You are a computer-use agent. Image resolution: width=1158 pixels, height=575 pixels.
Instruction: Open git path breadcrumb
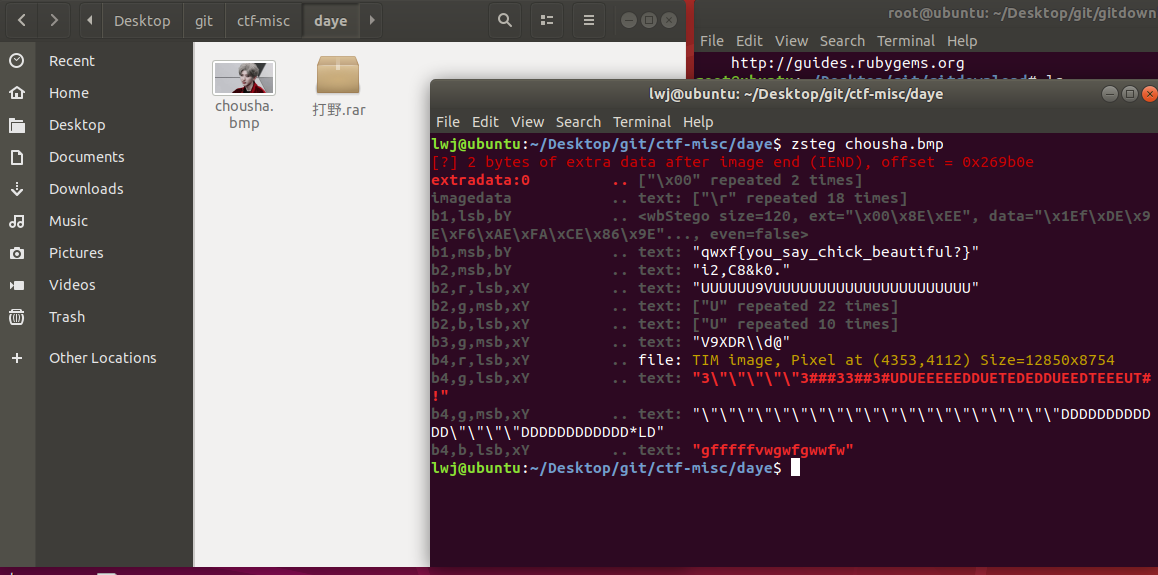pos(204,21)
